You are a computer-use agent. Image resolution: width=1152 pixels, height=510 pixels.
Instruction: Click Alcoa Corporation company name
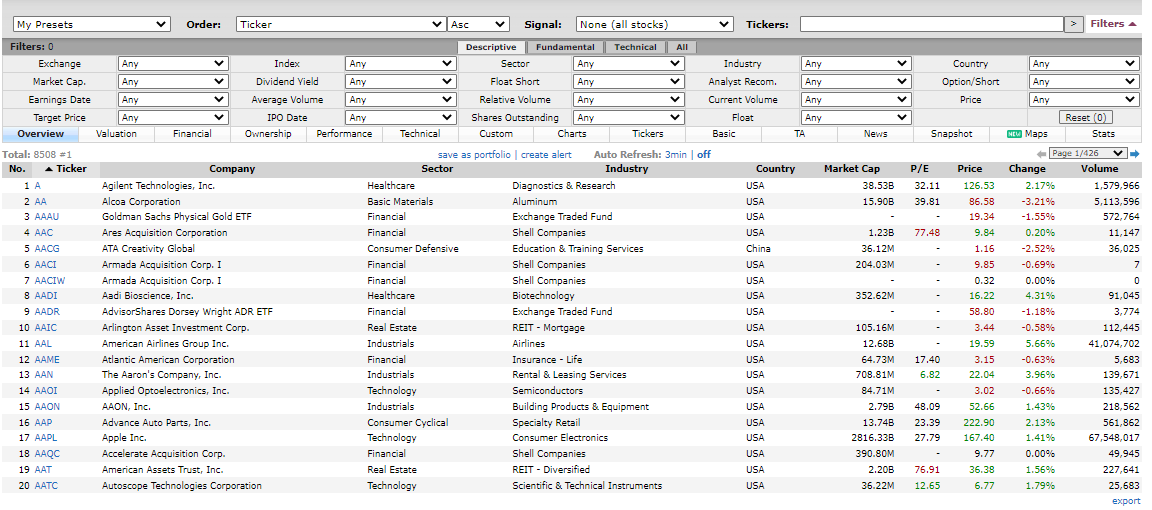click(x=141, y=201)
